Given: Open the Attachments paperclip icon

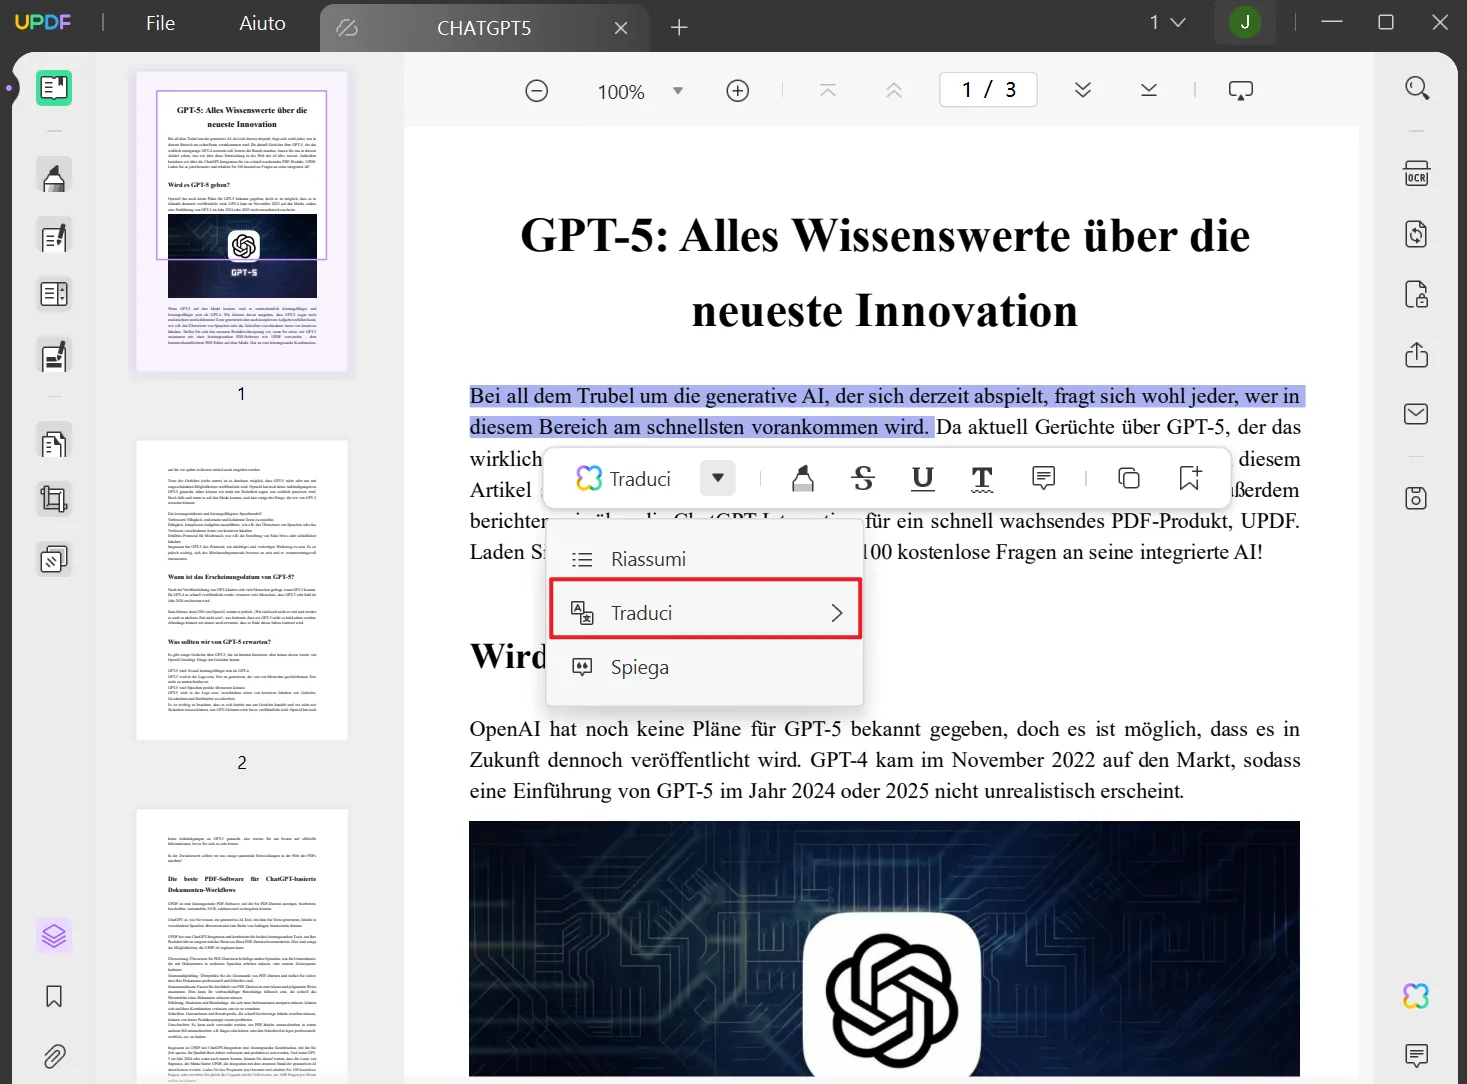Looking at the screenshot, I should (54, 1055).
